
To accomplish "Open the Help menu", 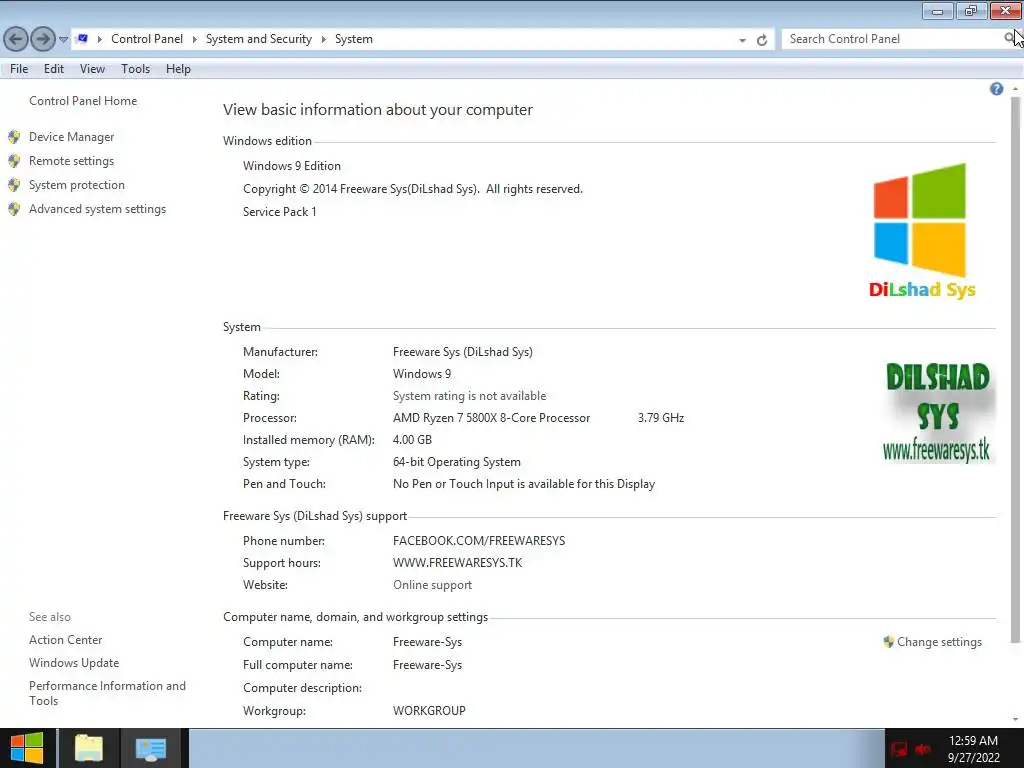I will click(x=178, y=69).
